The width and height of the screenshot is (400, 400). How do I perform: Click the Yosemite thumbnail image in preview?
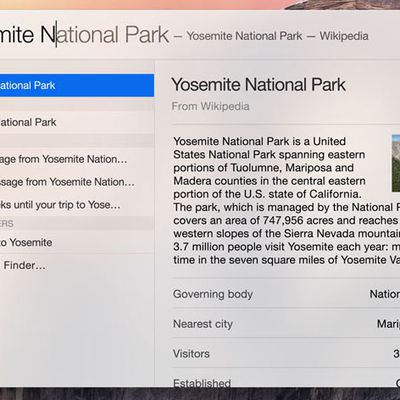tap(396, 163)
